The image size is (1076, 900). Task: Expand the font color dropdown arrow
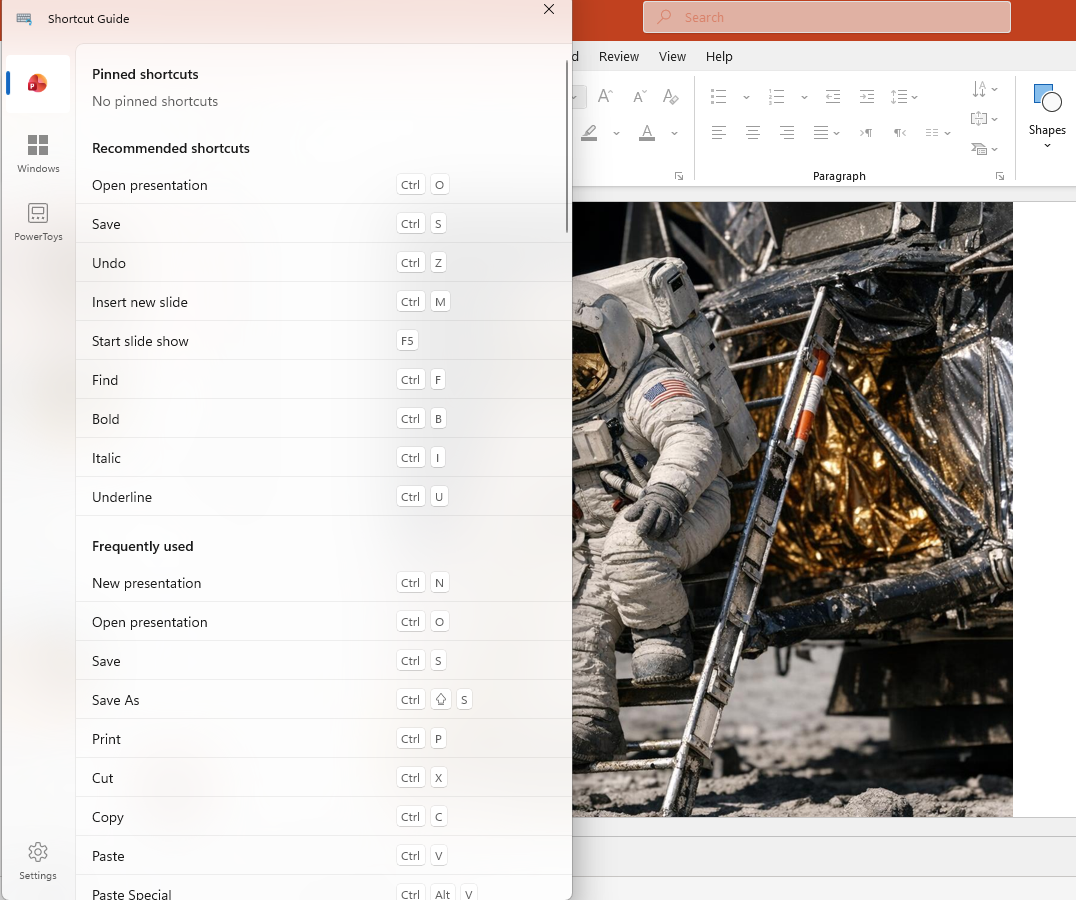click(675, 133)
